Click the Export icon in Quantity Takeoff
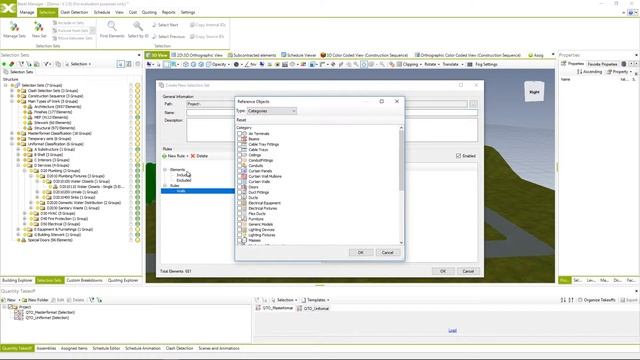640x360 pixels. [623, 300]
